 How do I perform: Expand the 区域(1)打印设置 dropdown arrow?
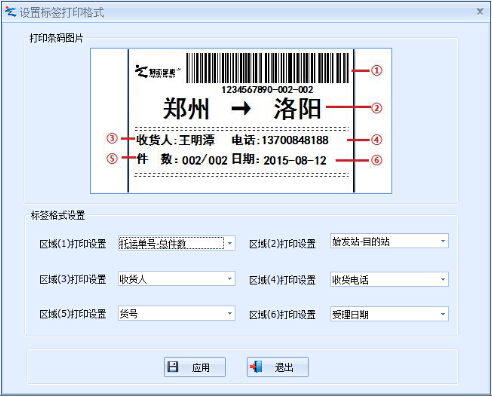click(230, 243)
